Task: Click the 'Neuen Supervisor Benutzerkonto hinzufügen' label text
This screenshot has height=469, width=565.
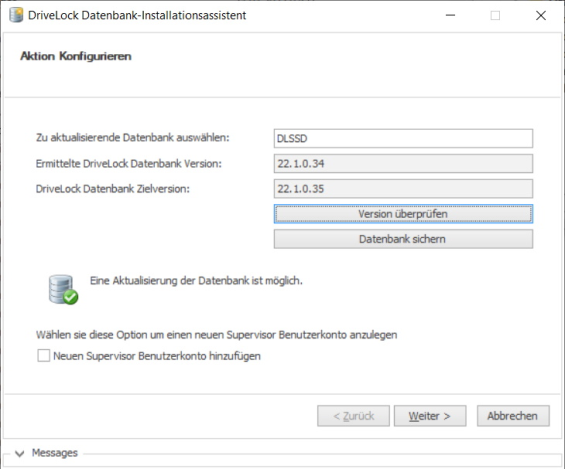Action: pos(157,356)
